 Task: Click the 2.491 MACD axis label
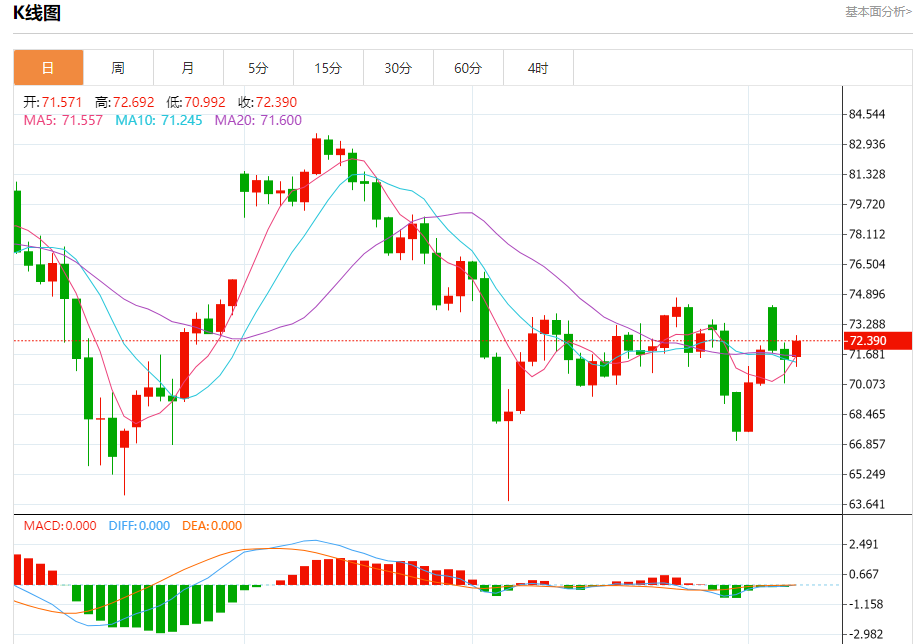point(864,545)
